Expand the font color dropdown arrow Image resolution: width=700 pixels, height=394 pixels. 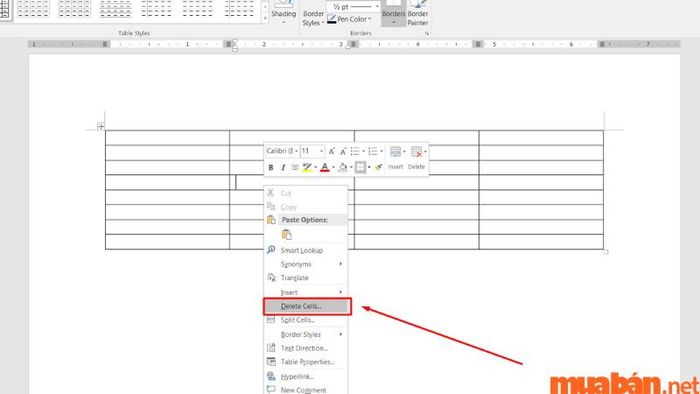(333, 167)
